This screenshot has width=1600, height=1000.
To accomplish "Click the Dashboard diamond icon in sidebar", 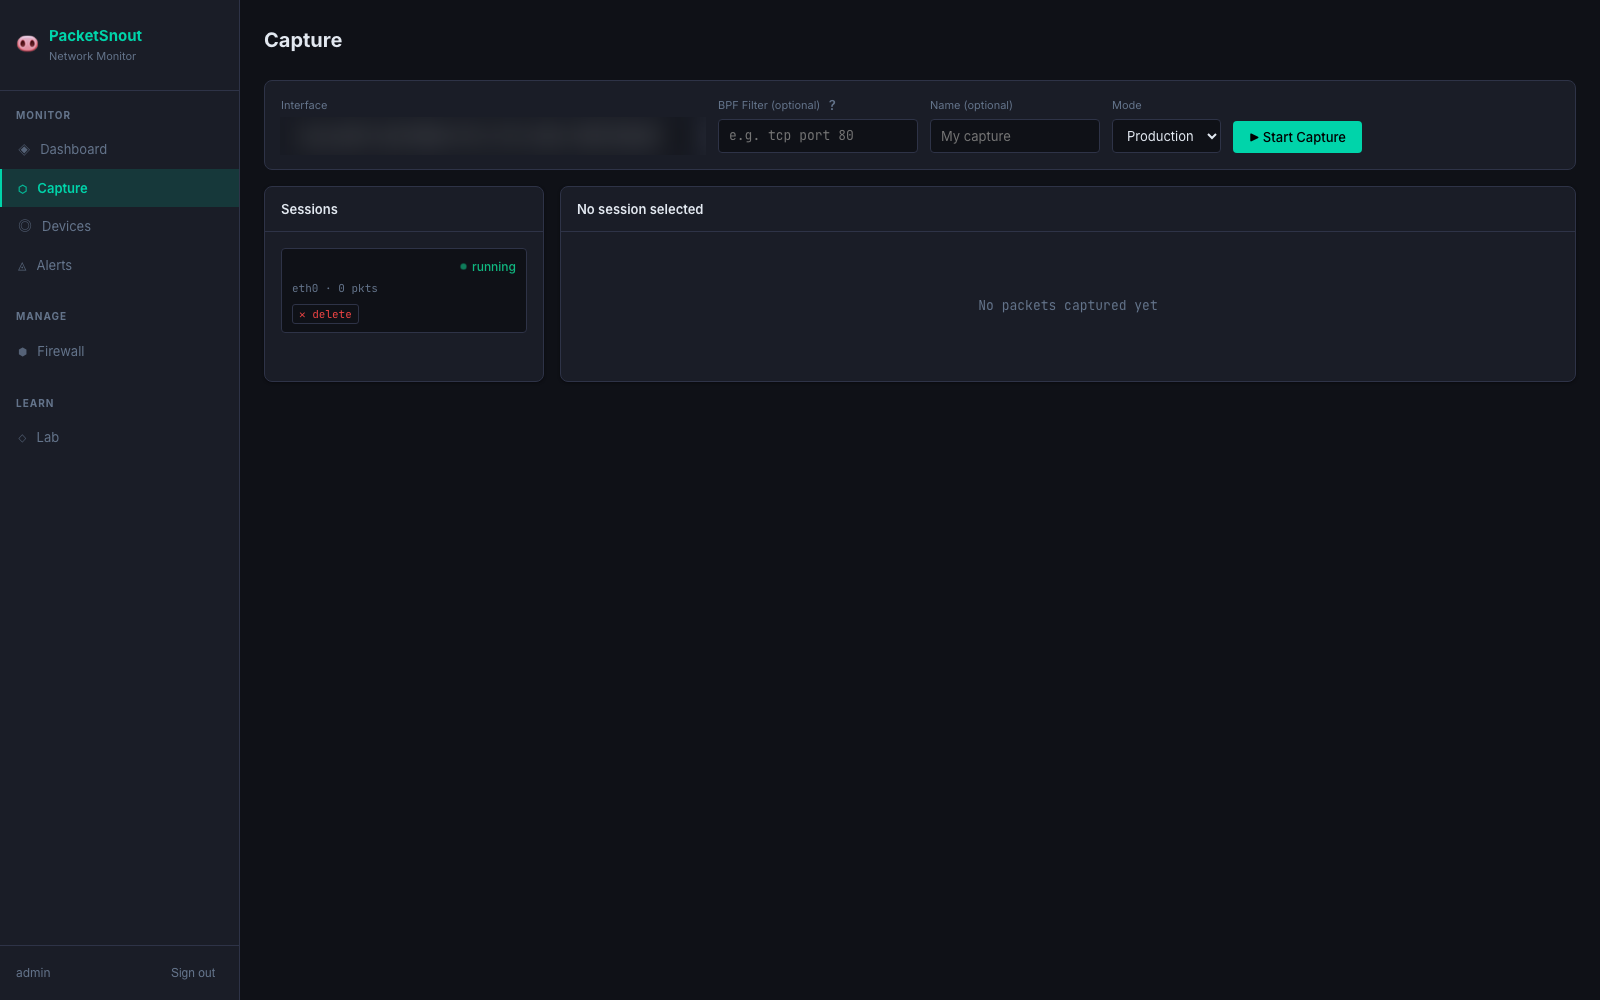I will point(24,150).
